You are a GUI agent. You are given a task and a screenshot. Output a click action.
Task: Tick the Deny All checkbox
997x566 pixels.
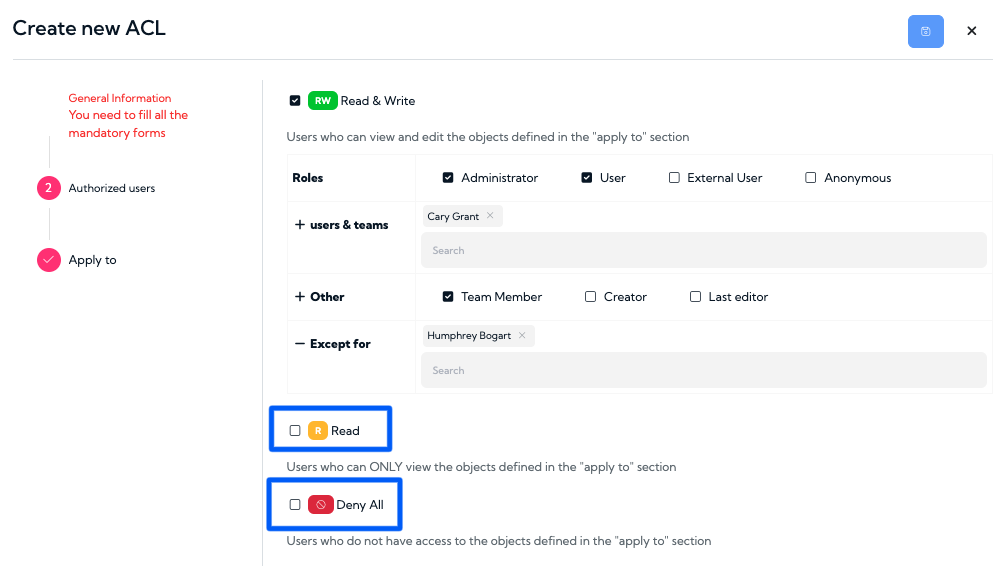[295, 504]
